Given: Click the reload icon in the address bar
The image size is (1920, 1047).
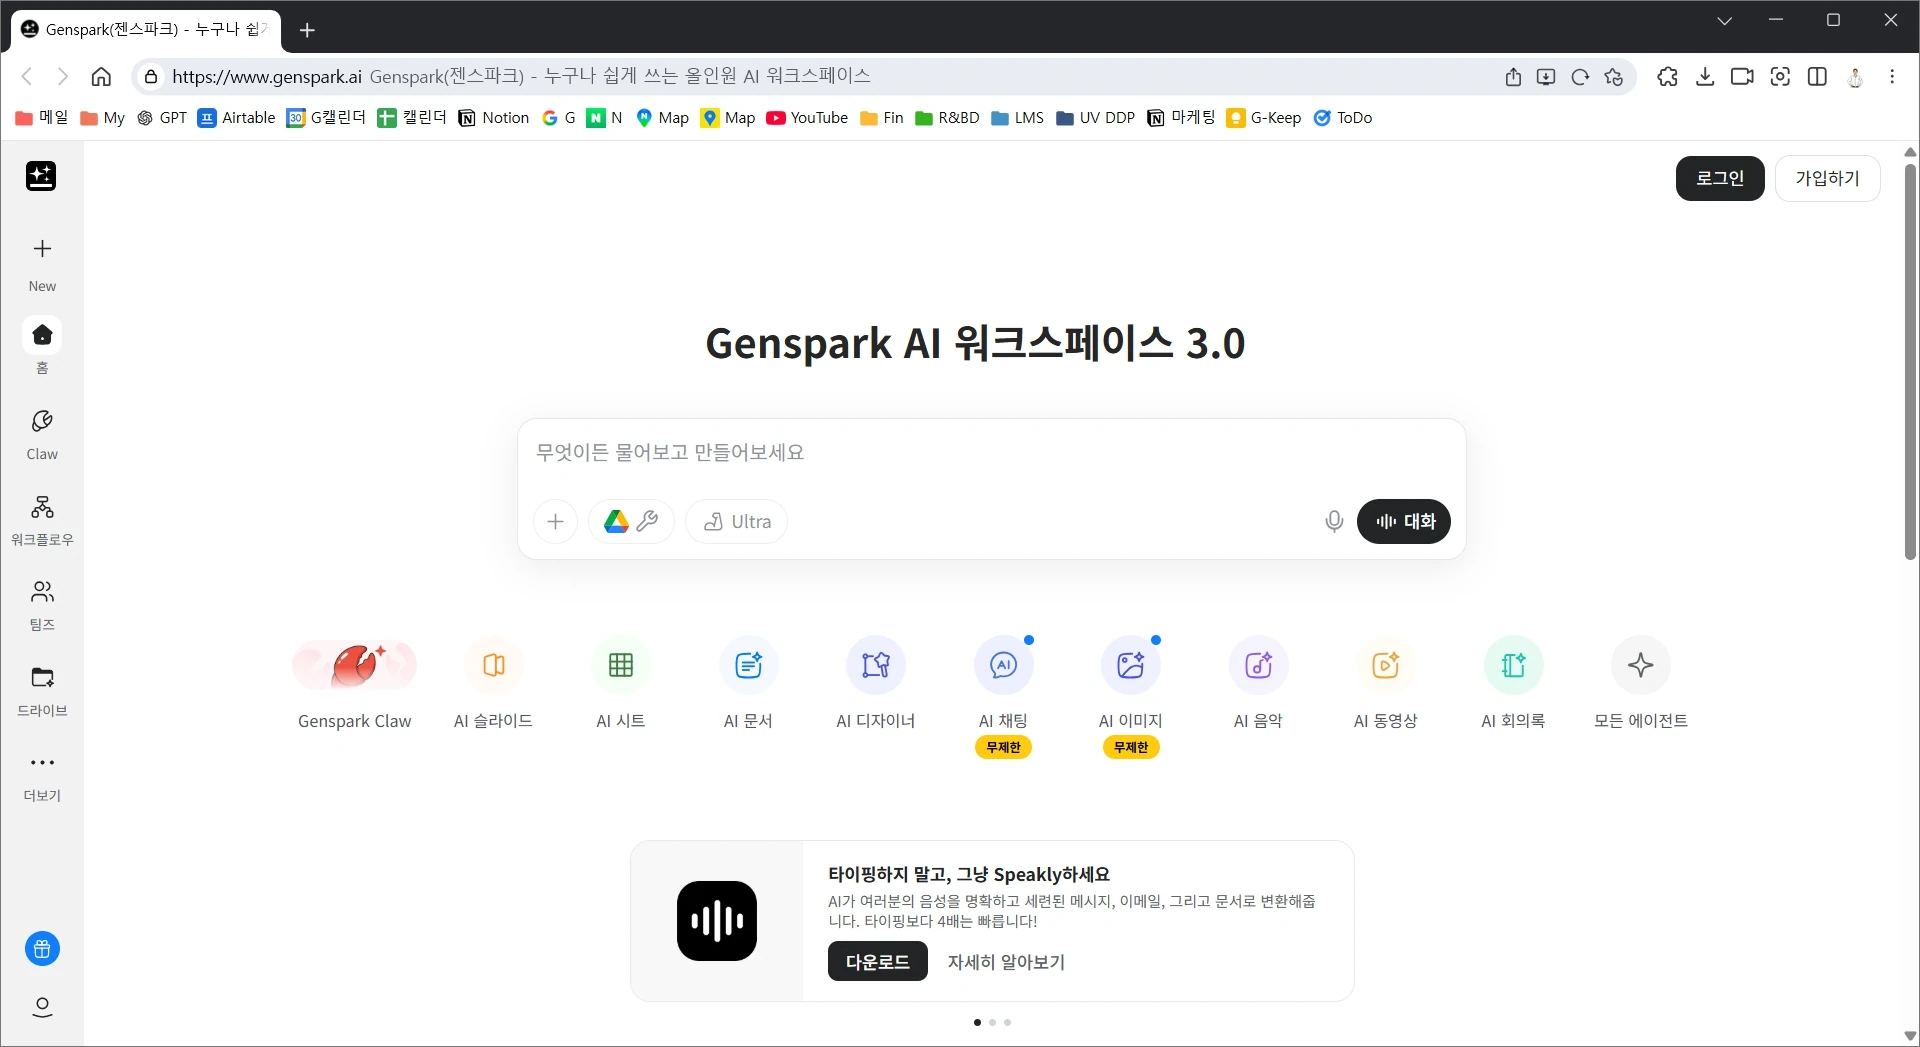Looking at the screenshot, I should (1580, 77).
